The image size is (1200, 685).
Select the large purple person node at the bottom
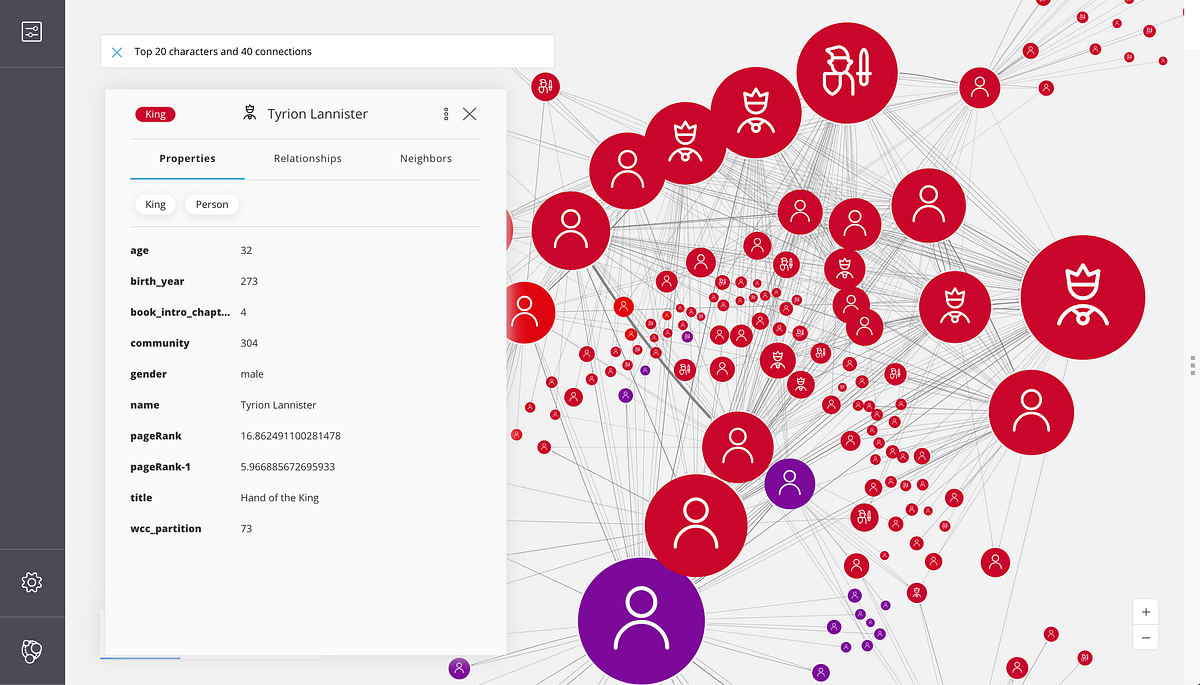pyautogui.click(x=641, y=619)
